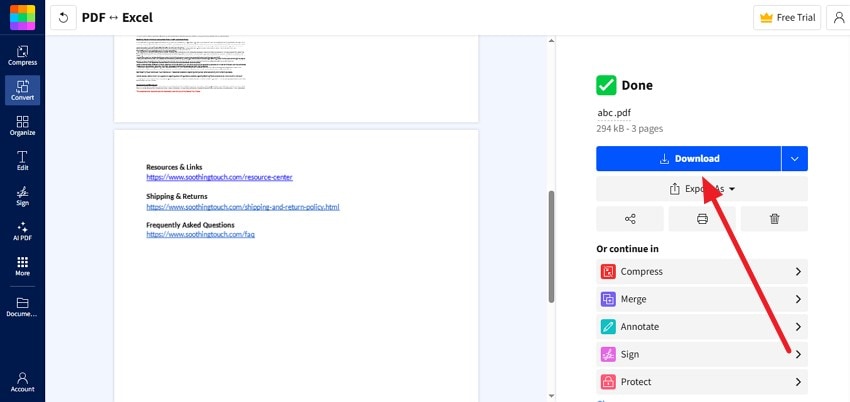Open the soothingtouch resource-center link
The height and width of the screenshot is (402, 850).
(220, 177)
